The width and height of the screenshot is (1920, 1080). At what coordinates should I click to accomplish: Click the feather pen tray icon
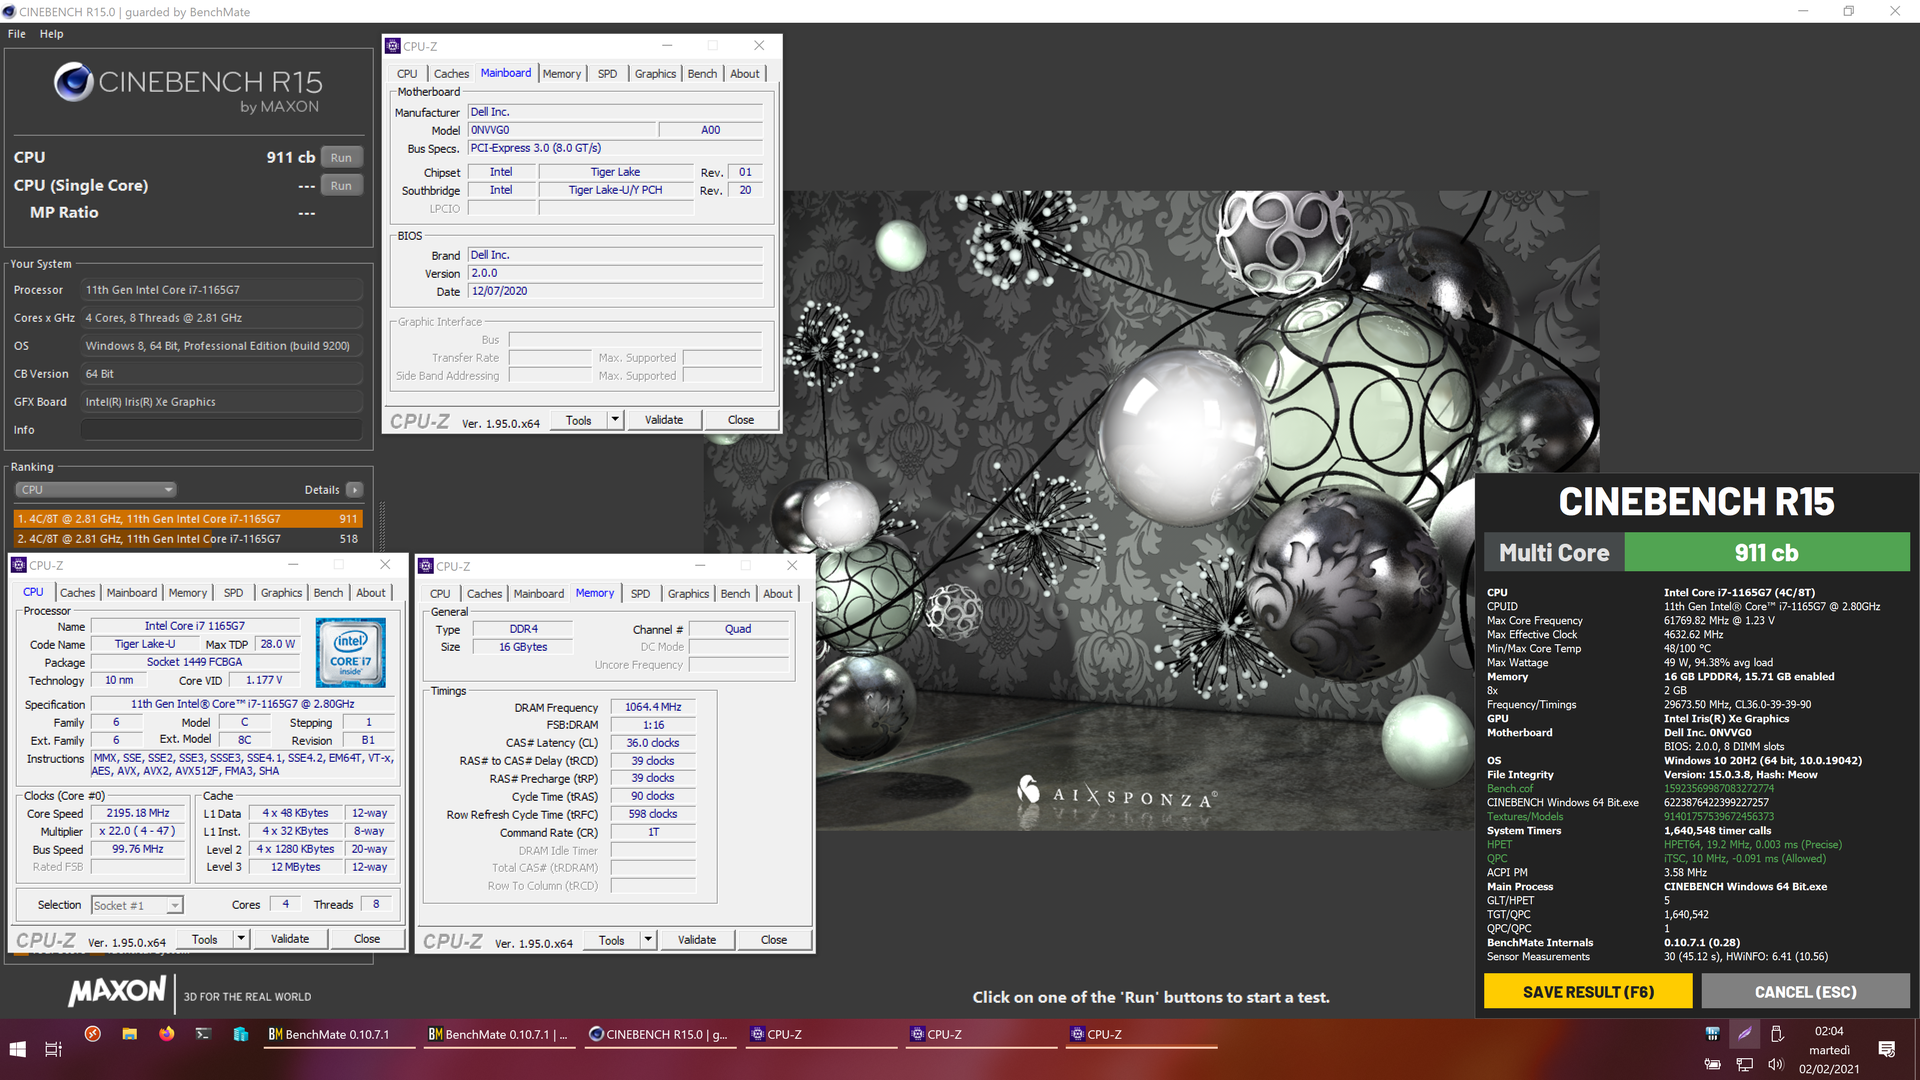click(x=1744, y=1033)
